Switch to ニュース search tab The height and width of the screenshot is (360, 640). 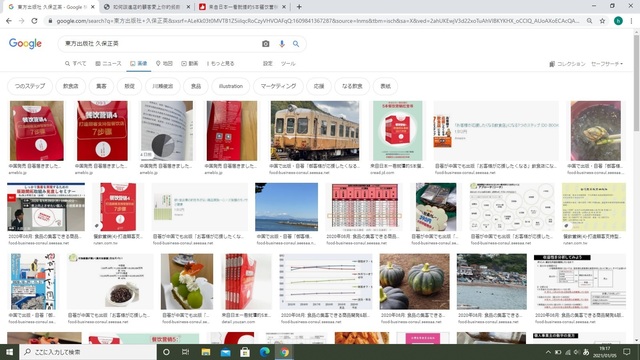point(108,64)
